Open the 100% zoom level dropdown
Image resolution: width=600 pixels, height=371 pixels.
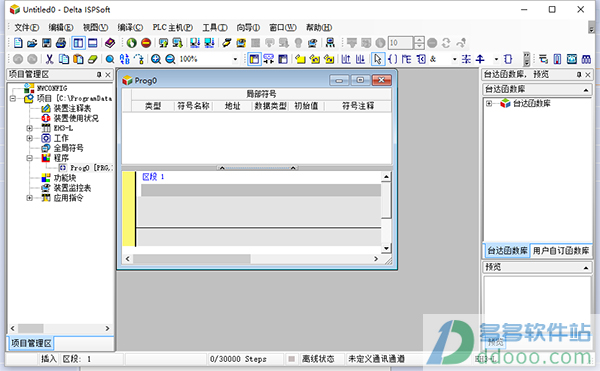[235, 59]
